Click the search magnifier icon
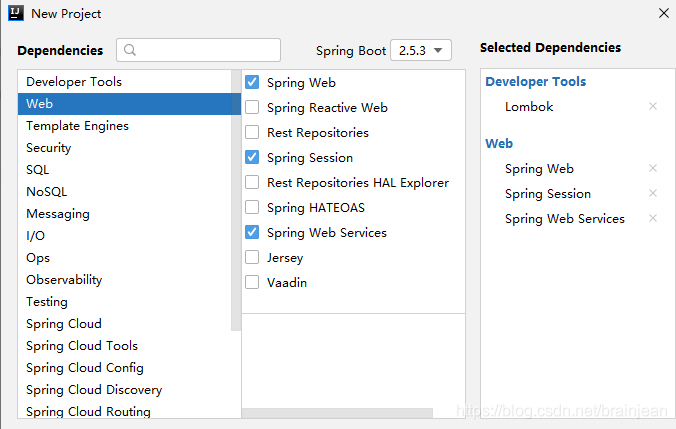676x429 pixels. 130,50
